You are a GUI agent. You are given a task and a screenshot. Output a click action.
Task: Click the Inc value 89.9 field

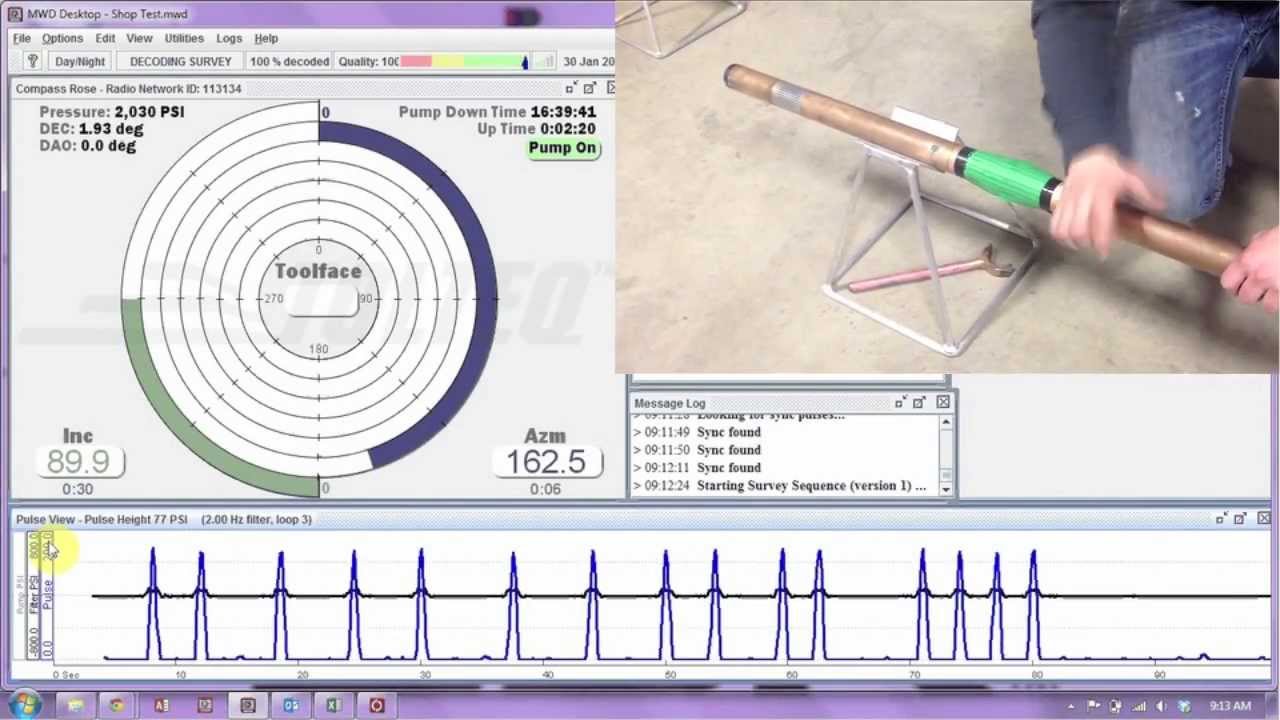(x=78, y=462)
